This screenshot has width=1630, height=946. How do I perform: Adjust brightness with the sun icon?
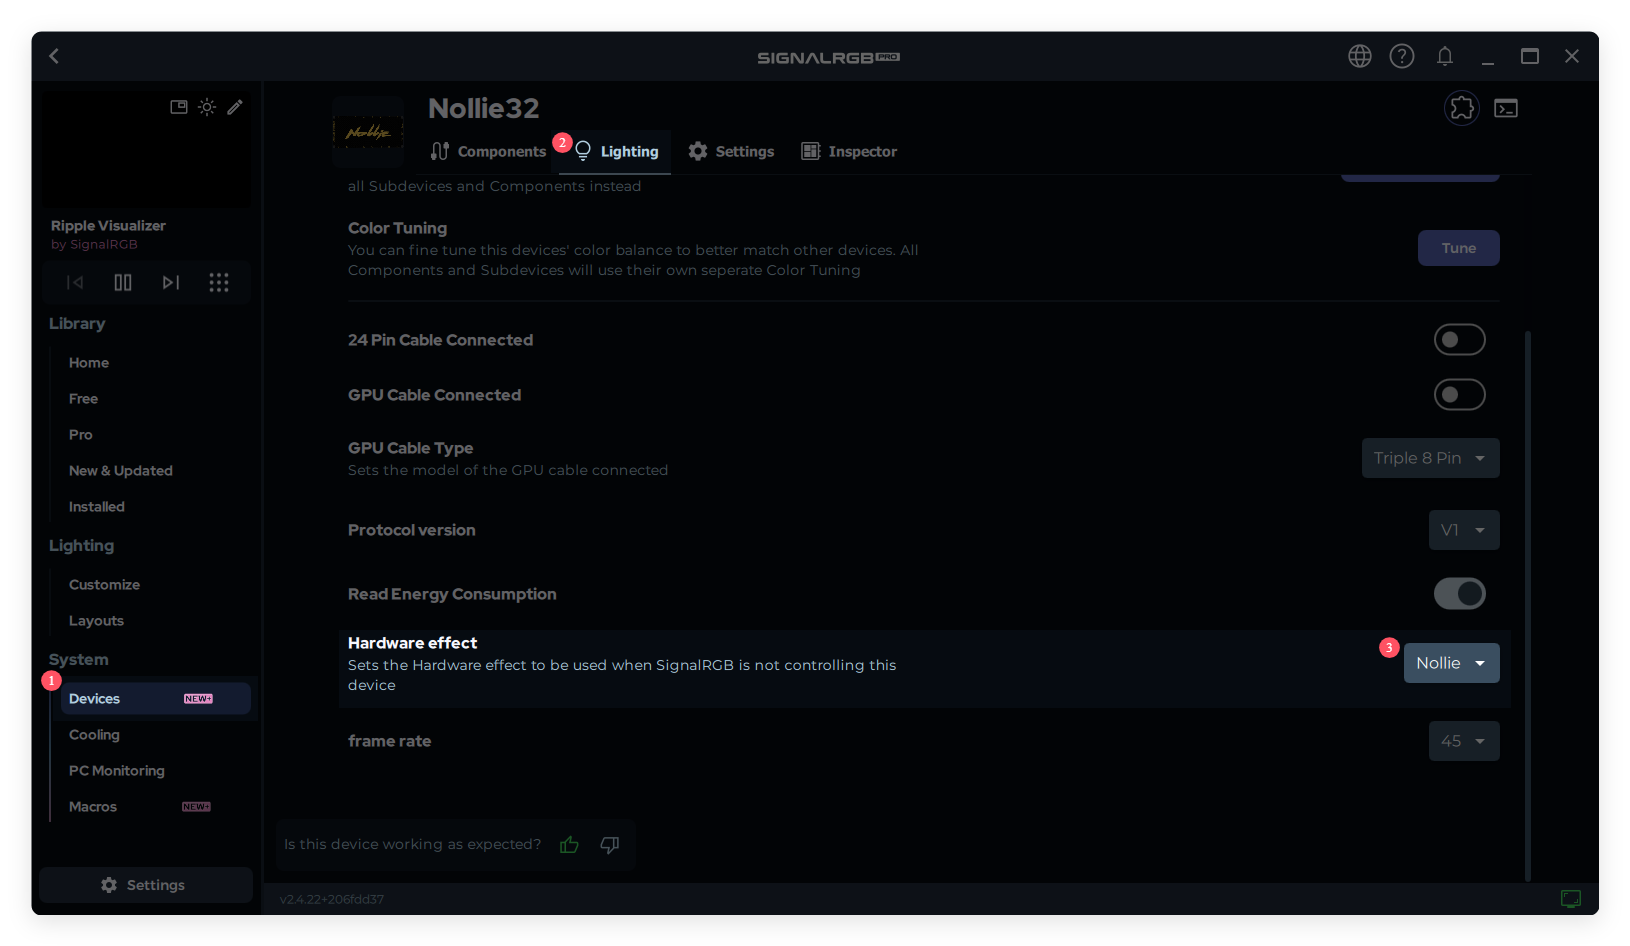pyautogui.click(x=207, y=107)
